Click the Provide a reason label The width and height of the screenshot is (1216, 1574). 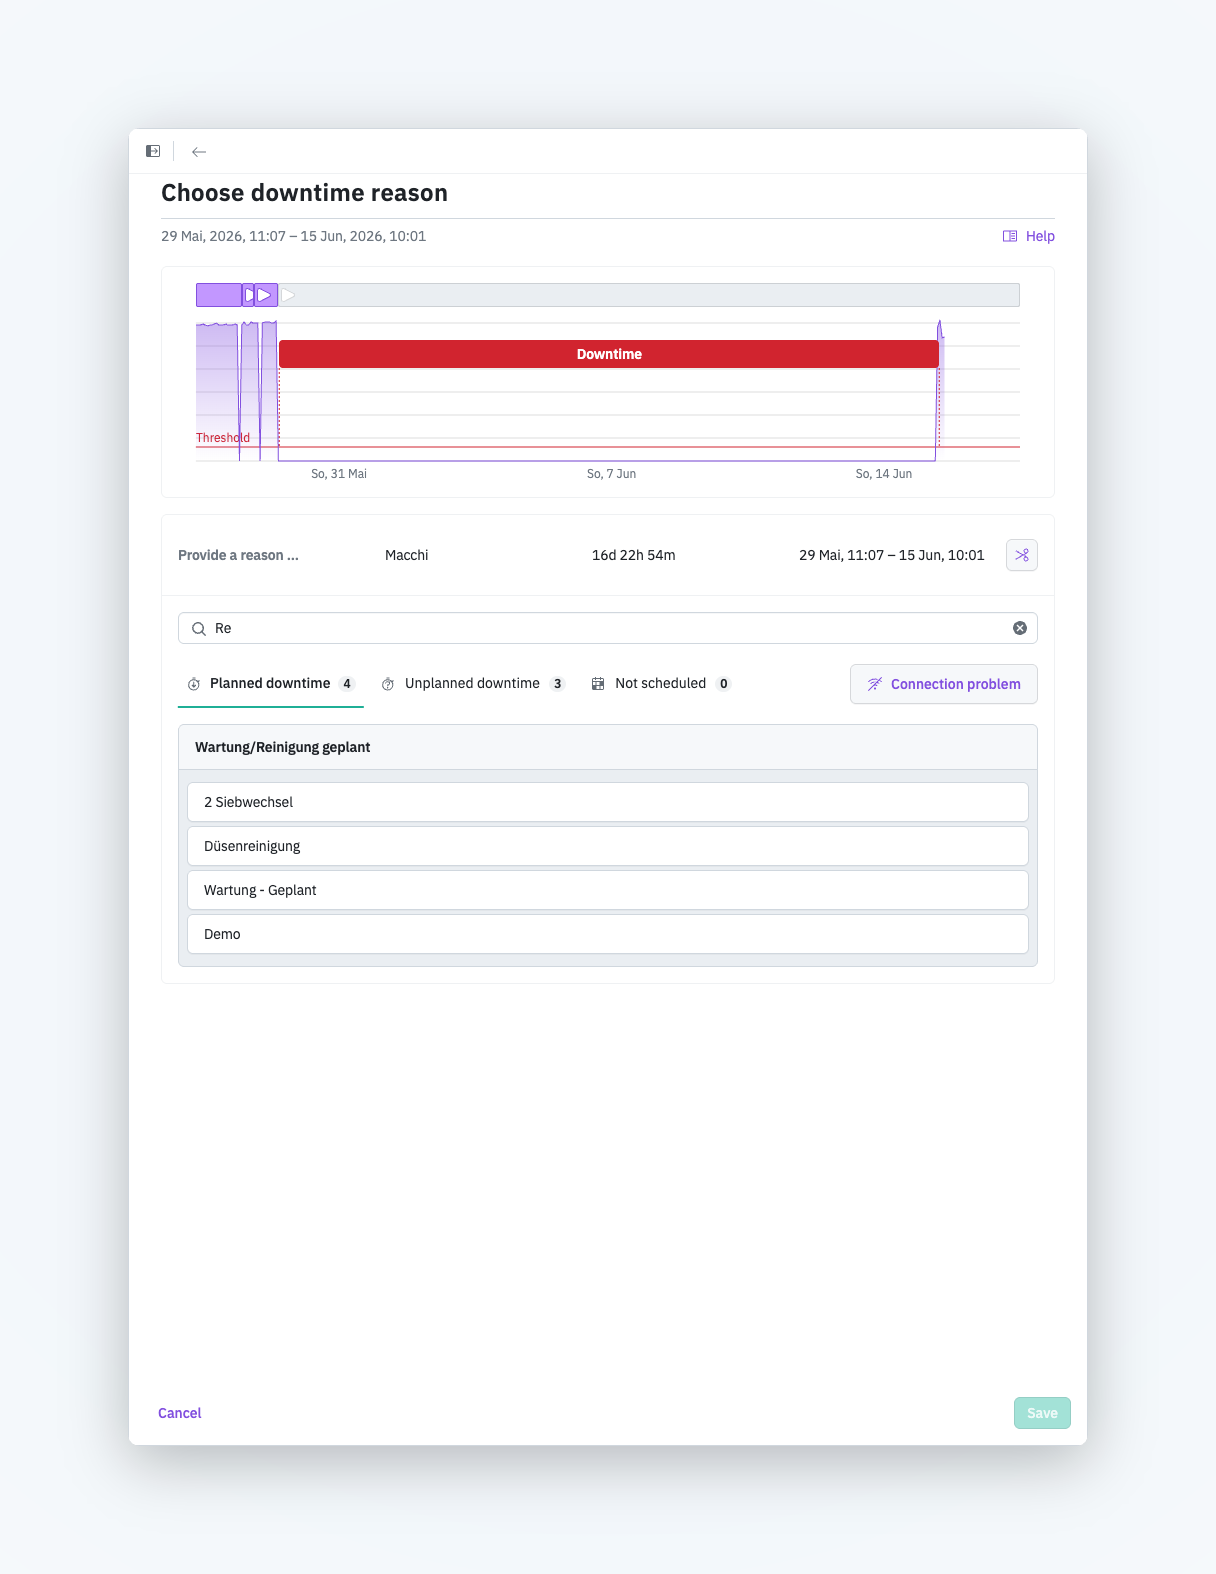click(x=238, y=555)
